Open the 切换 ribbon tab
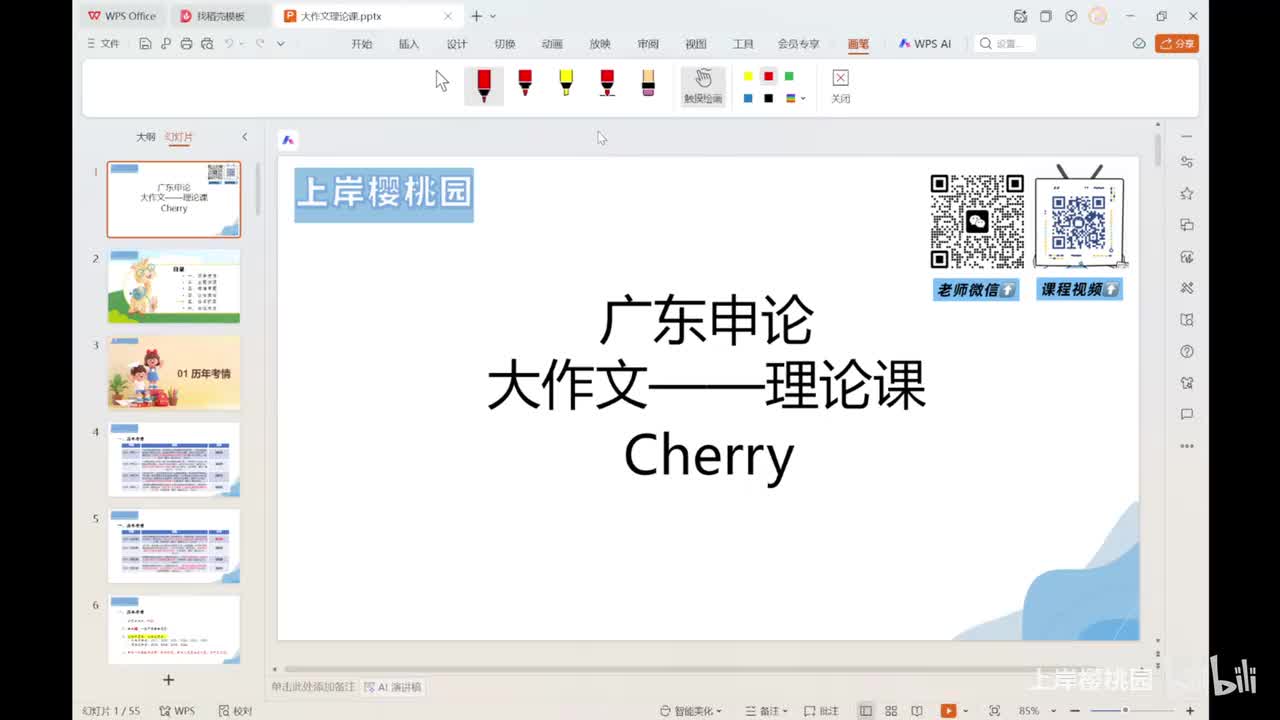The image size is (1280, 720). click(505, 44)
